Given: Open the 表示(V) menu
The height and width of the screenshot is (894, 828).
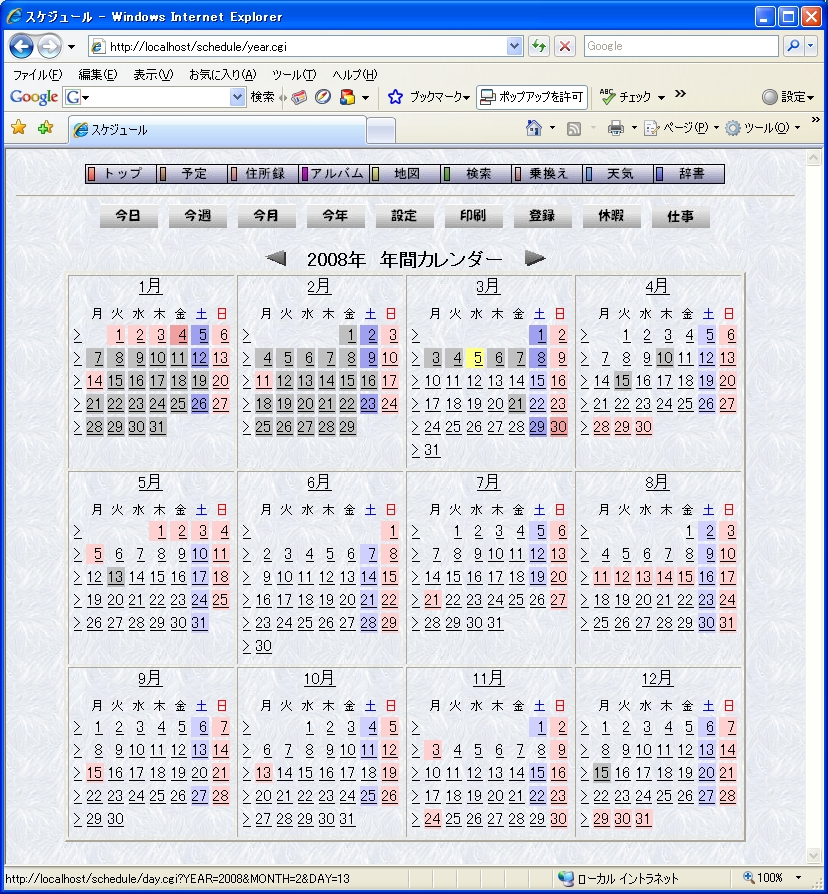Looking at the screenshot, I should (x=153, y=75).
